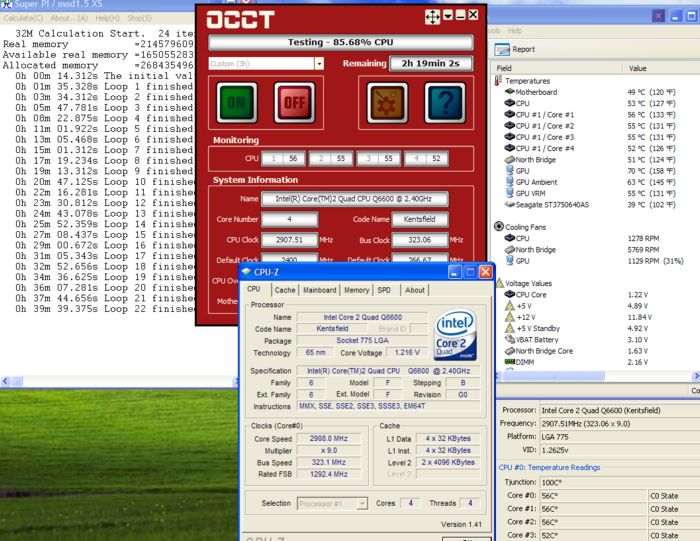Click the VBAT Battery icon
700x541 pixels.
point(510,339)
